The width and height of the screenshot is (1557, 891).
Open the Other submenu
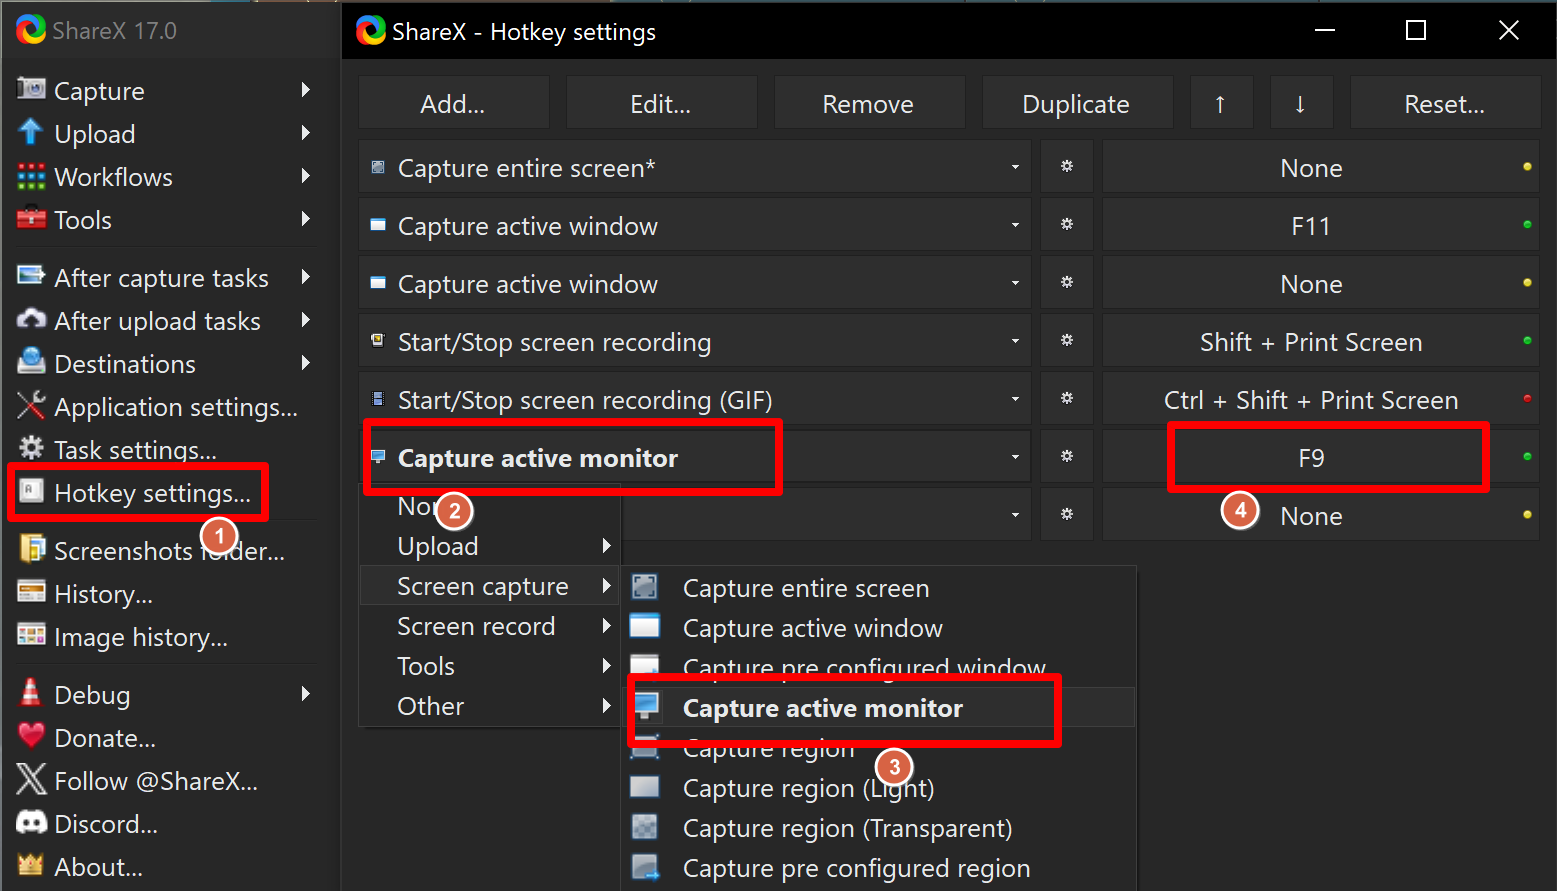pos(490,706)
